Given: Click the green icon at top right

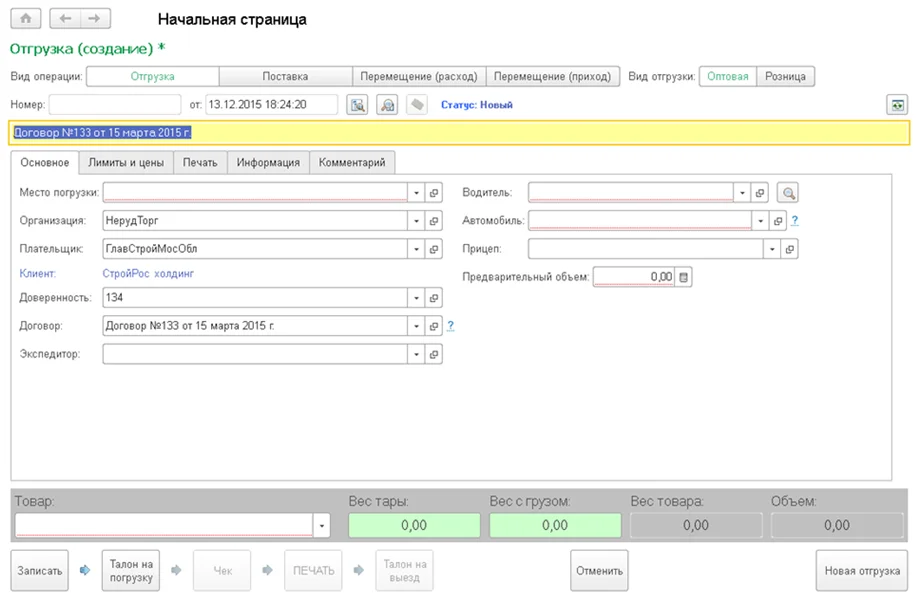Looking at the screenshot, I should pos(897,104).
